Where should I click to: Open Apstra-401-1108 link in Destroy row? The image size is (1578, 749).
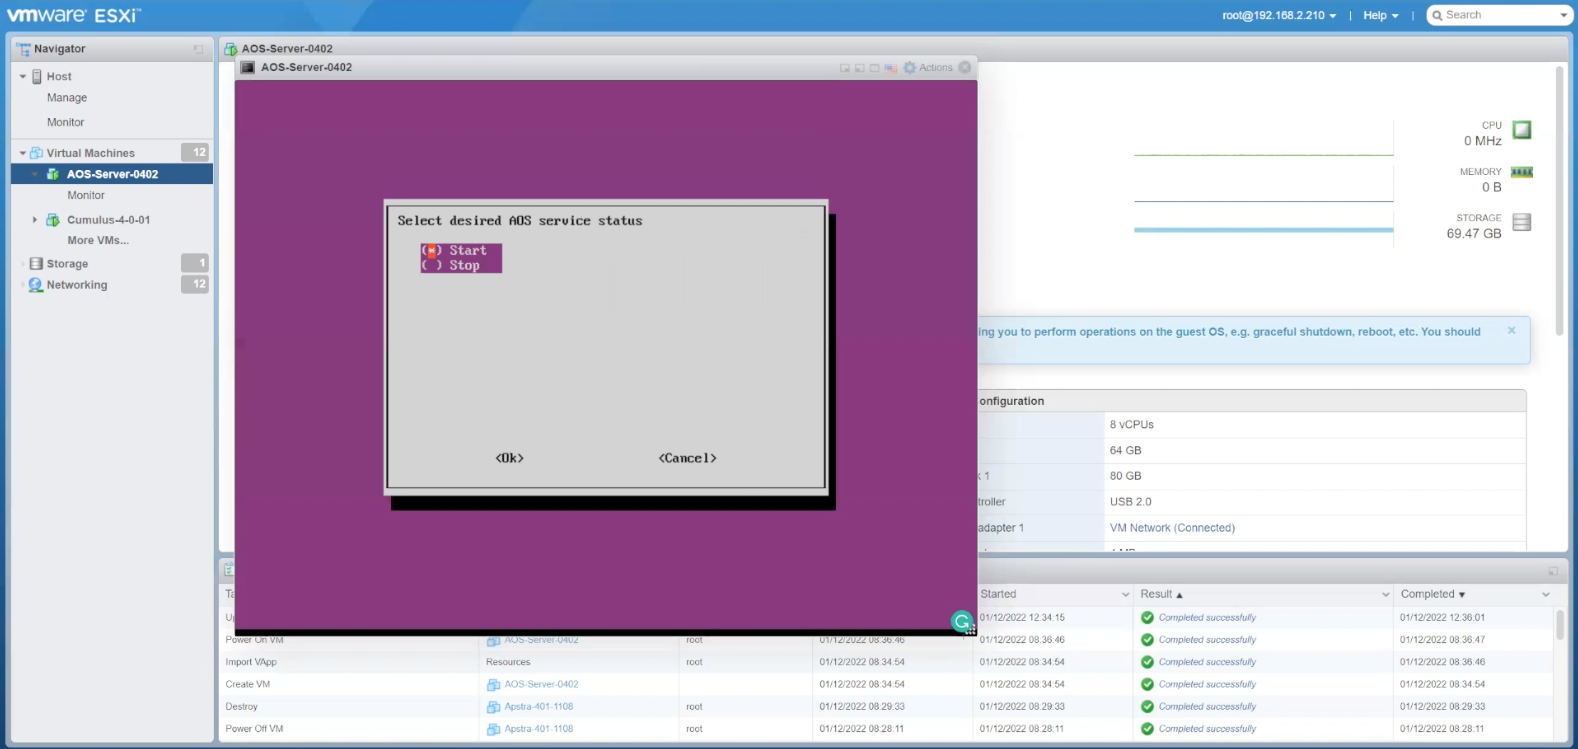pos(539,707)
